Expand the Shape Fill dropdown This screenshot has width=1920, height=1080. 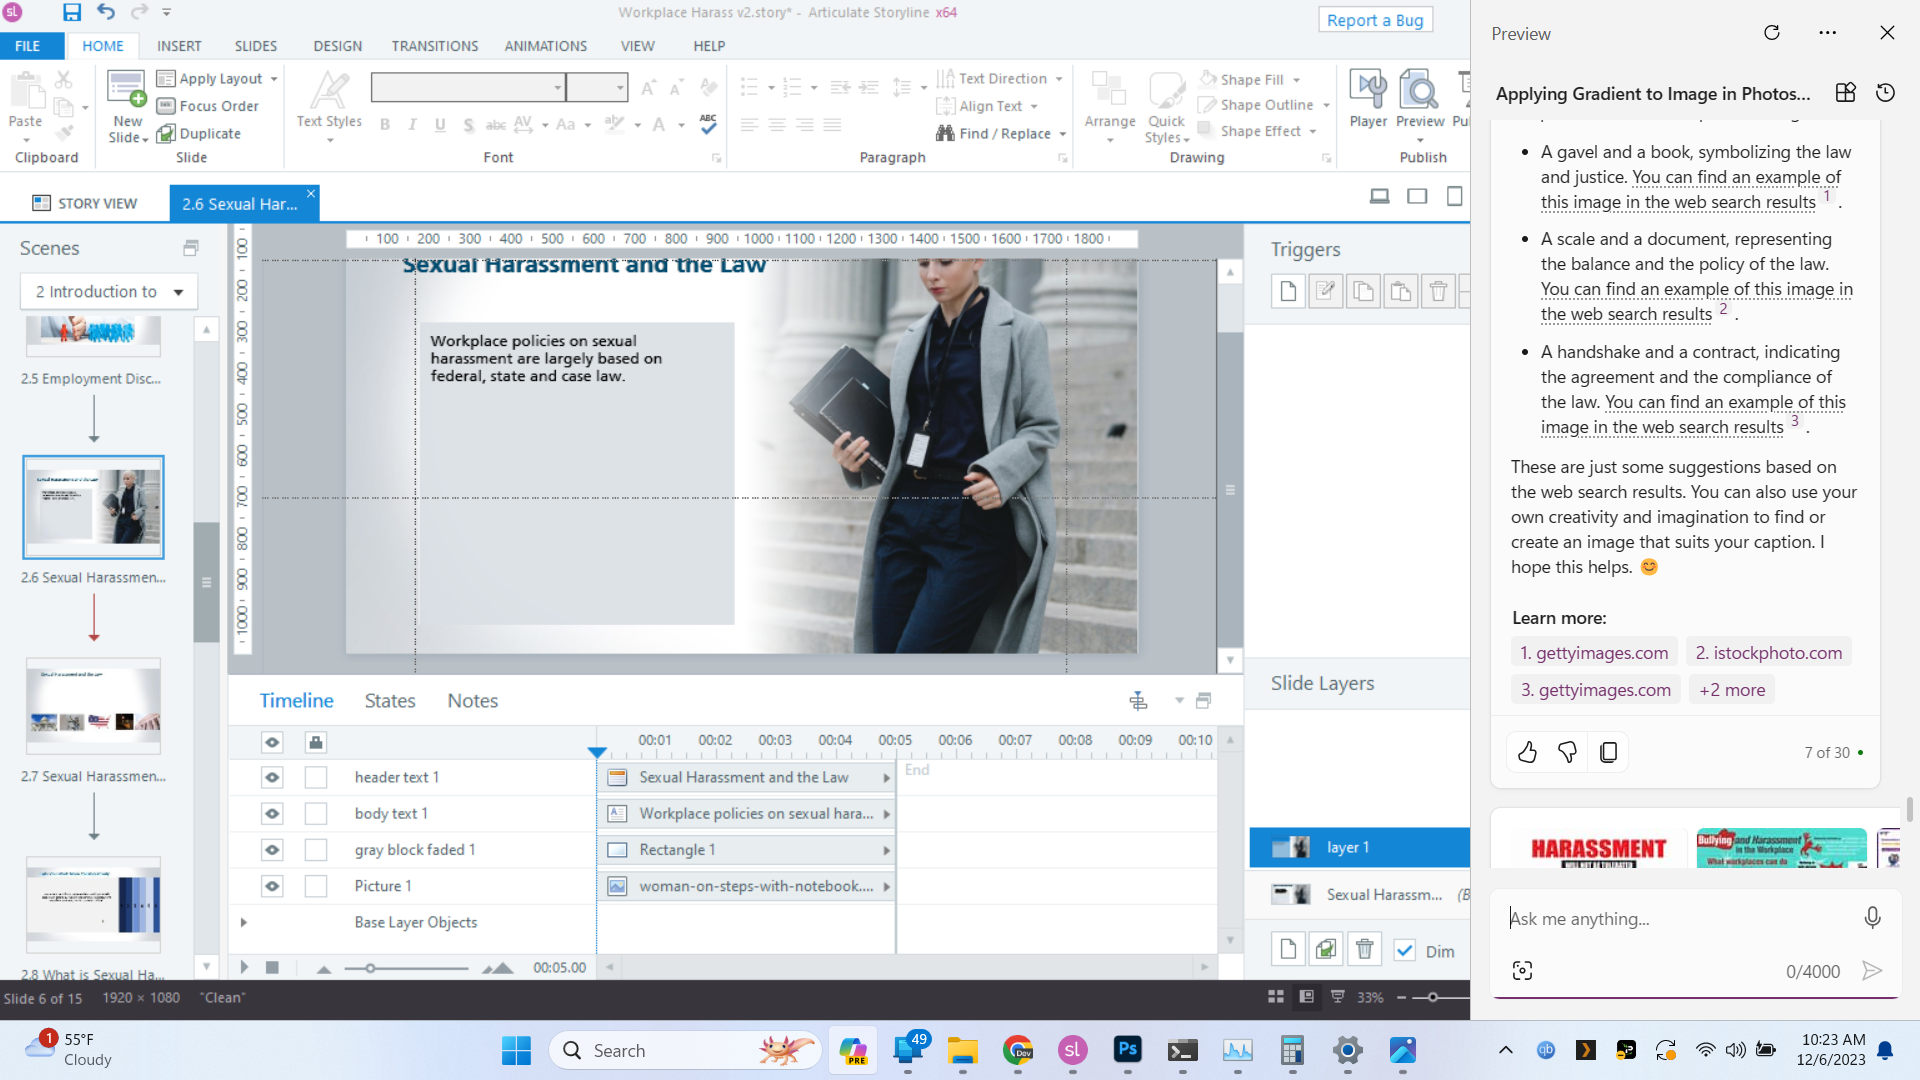coord(1294,79)
